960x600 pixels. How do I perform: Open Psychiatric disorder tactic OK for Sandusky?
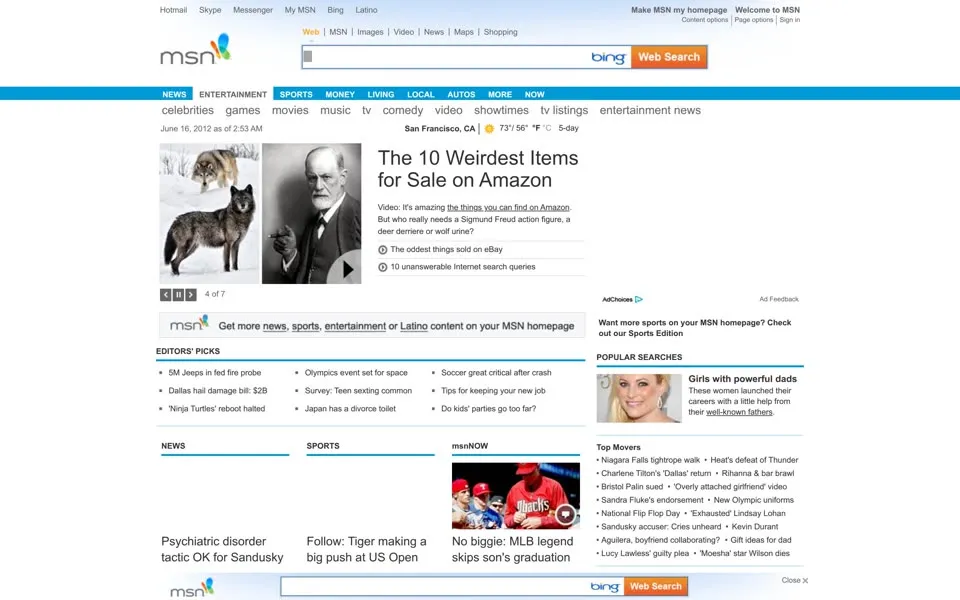[x=222, y=549]
